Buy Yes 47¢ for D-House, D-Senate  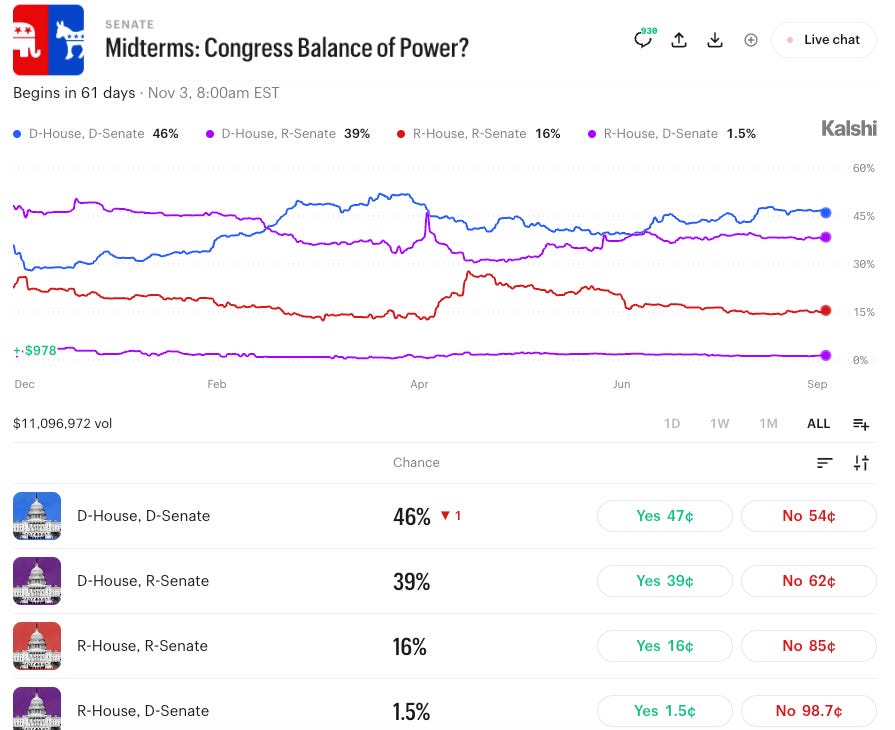(665, 516)
